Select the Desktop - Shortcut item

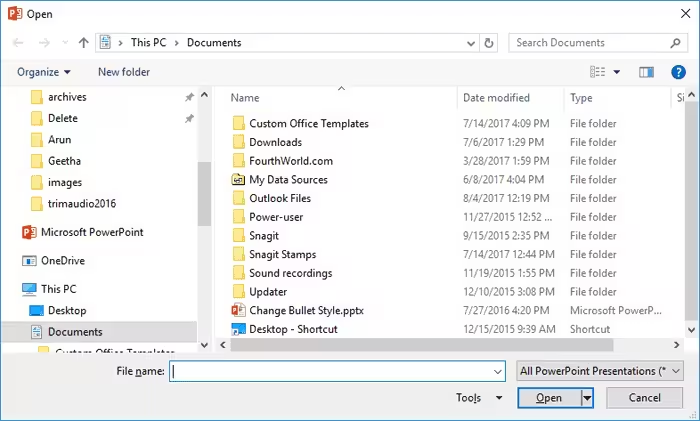click(293, 329)
